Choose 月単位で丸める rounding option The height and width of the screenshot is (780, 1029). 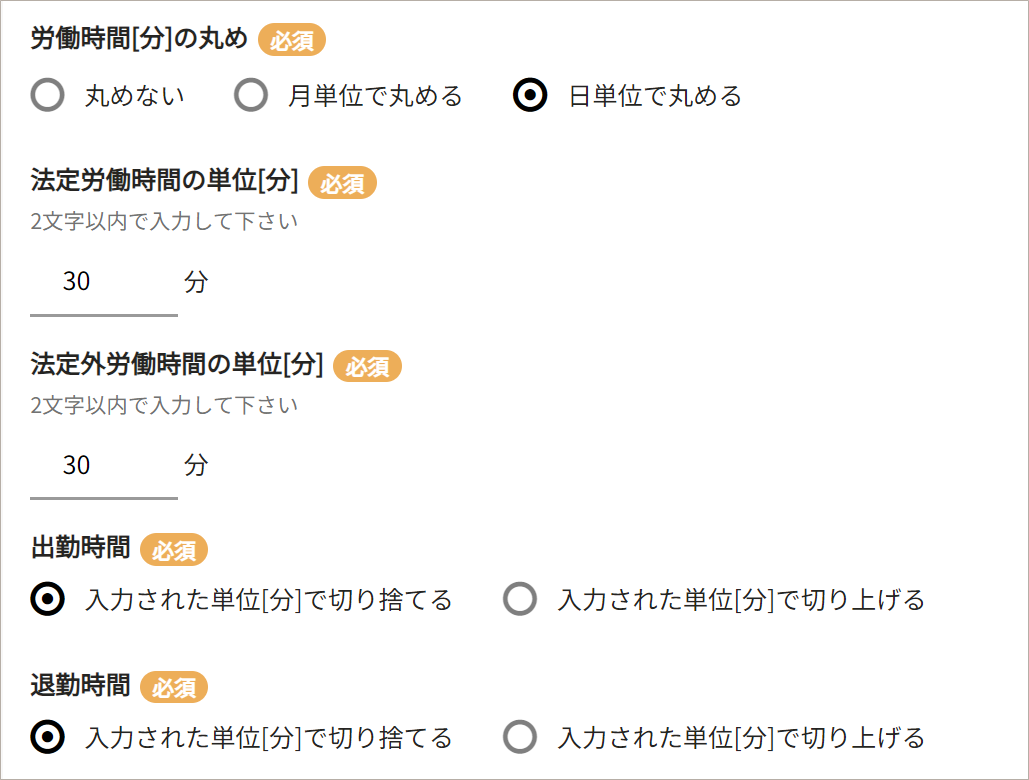[x=250, y=96]
